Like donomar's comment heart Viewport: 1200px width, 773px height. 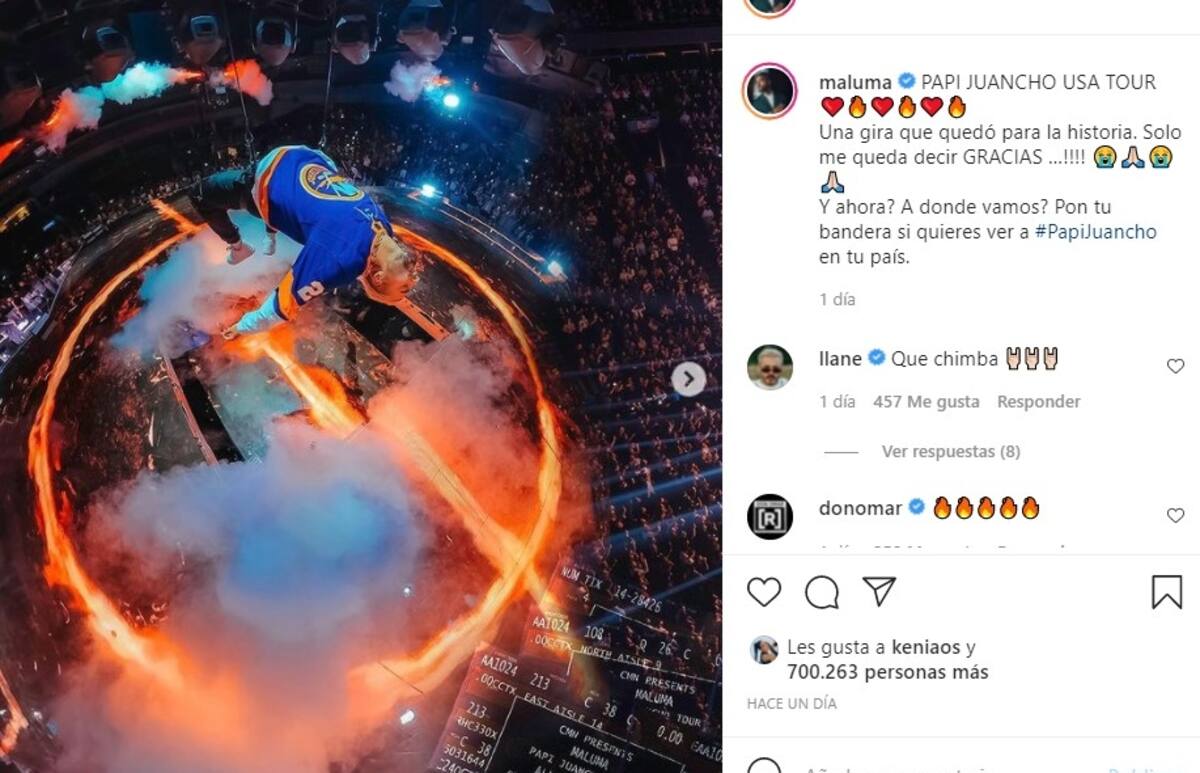(x=1176, y=515)
